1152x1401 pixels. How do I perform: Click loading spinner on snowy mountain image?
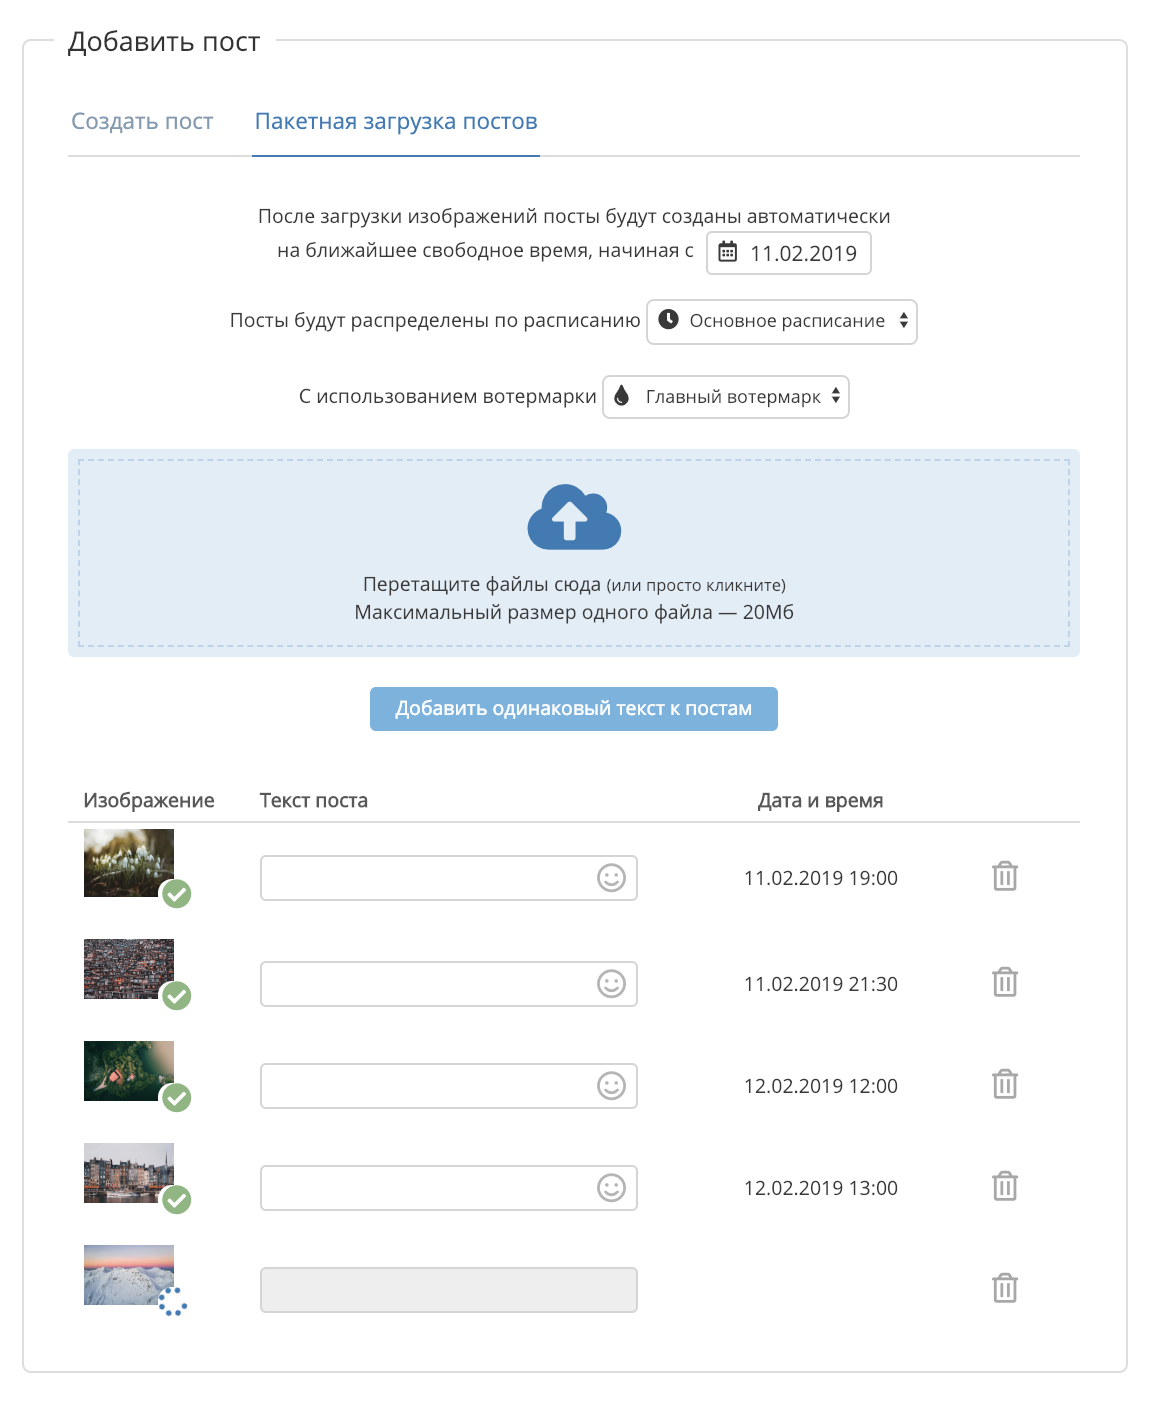point(173,1302)
